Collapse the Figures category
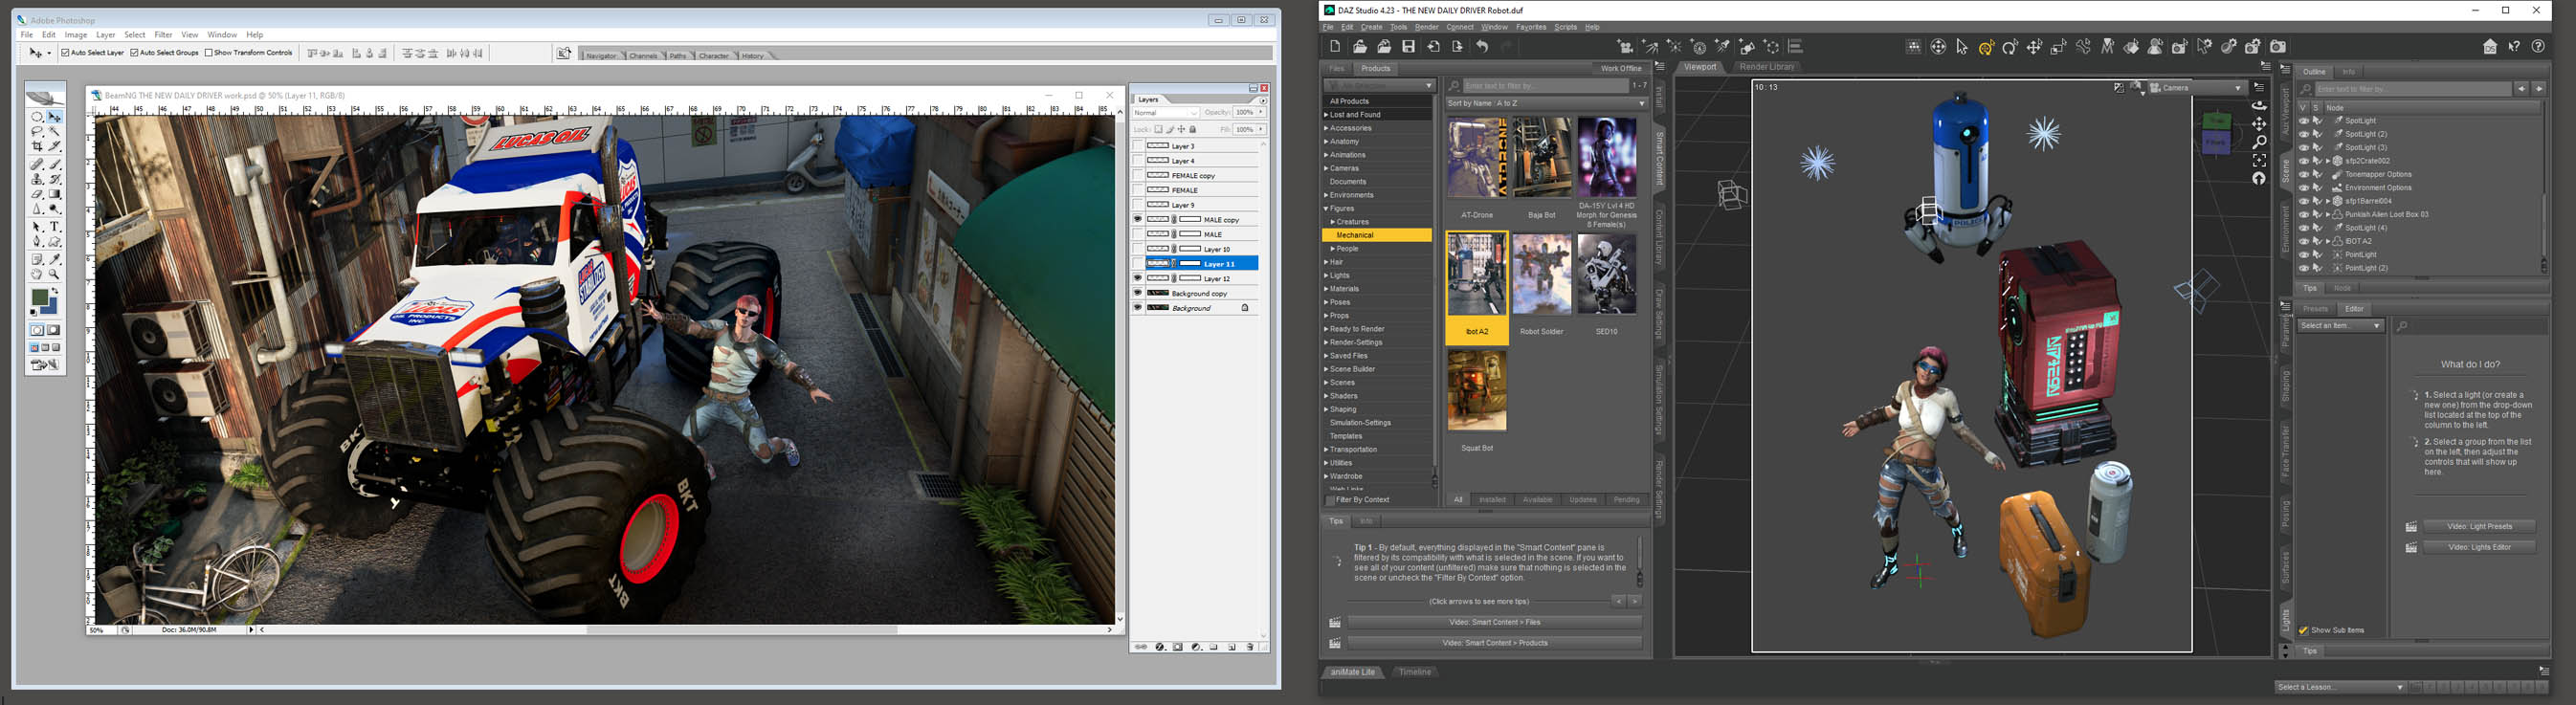Image resolution: width=2576 pixels, height=705 pixels. (1326, 209)
